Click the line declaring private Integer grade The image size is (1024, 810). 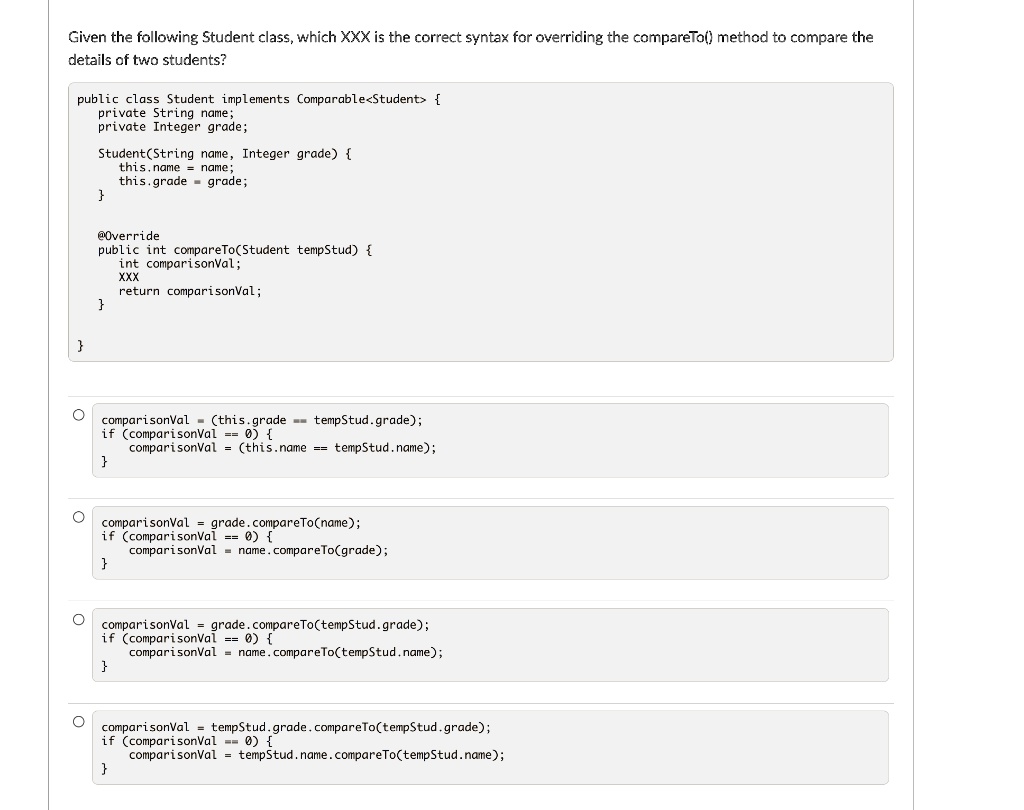click(171, 126)
